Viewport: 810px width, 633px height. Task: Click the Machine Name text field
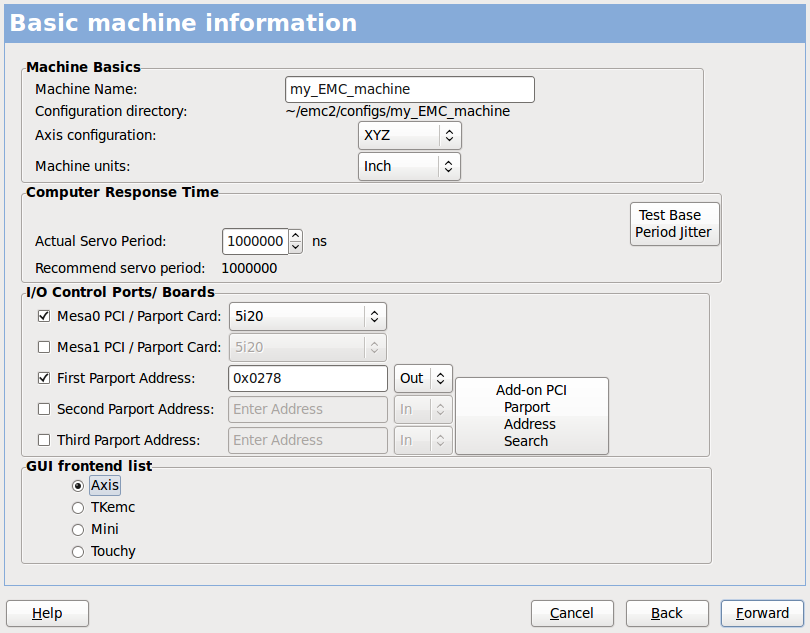pos(408,89)
